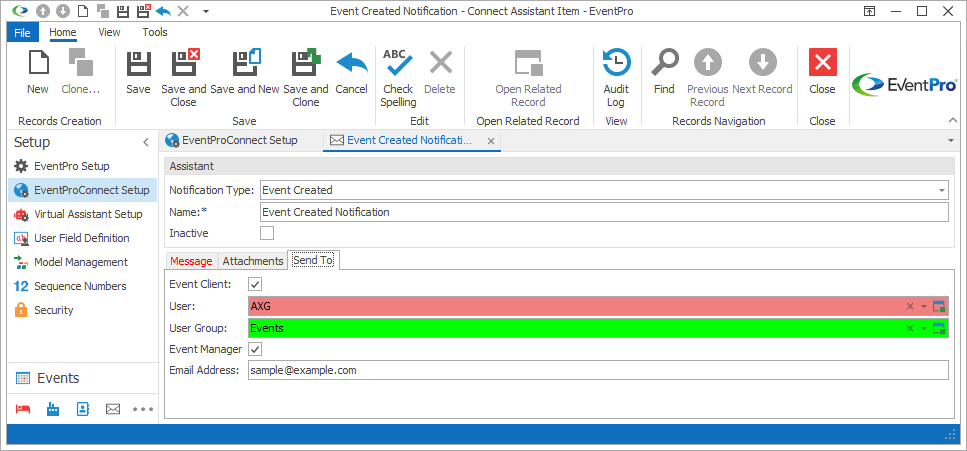967x451 pixels.
Task: Cancel changes with ribbon Cancel arrow
Action: click(352, 72)
